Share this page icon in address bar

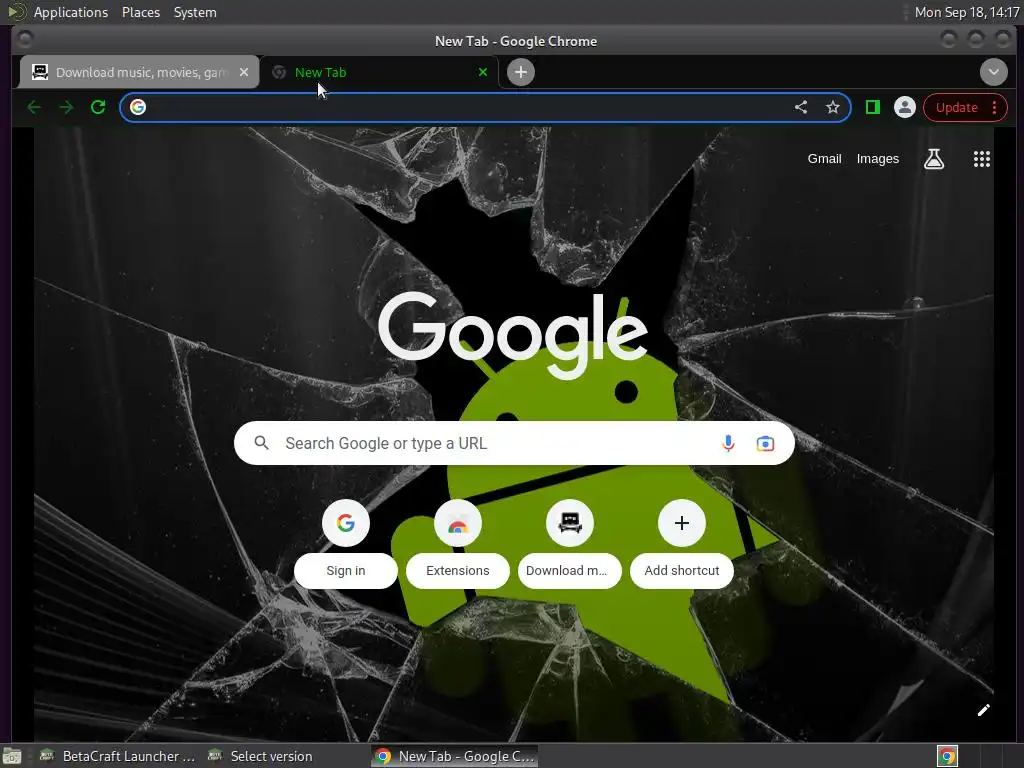tap(801, 107)
